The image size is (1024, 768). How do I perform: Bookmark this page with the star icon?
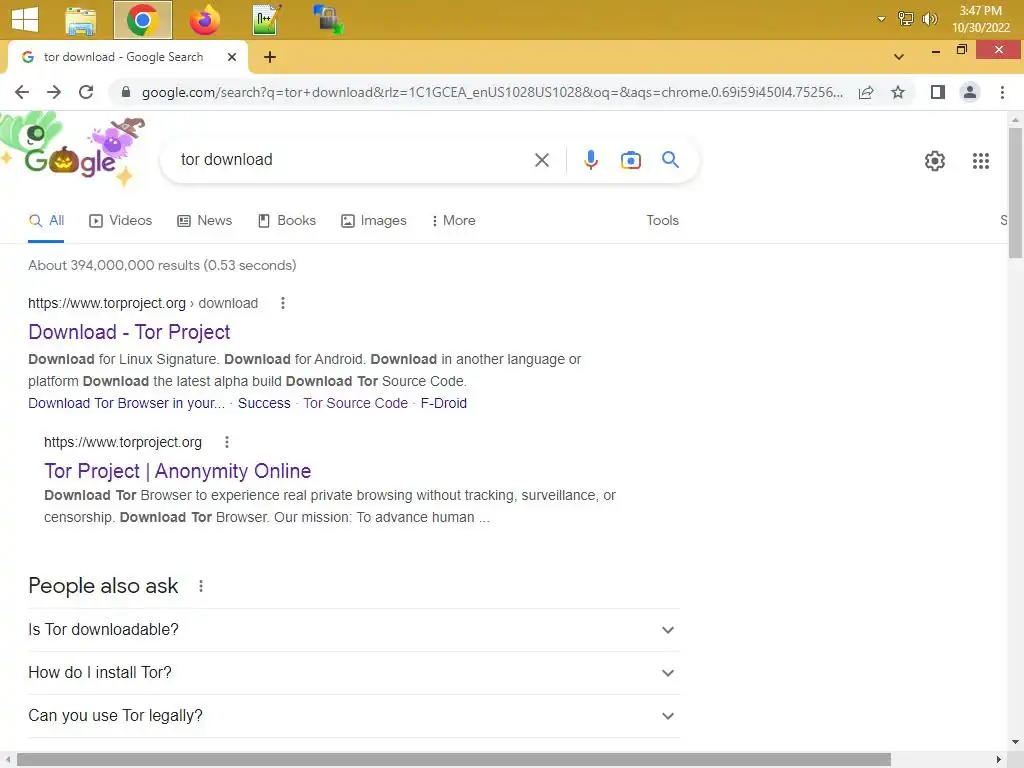click(x=898, y=92)
